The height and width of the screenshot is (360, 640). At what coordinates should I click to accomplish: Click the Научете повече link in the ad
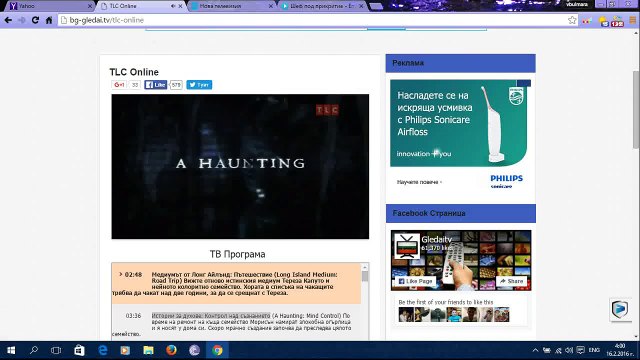click(419, 182)
